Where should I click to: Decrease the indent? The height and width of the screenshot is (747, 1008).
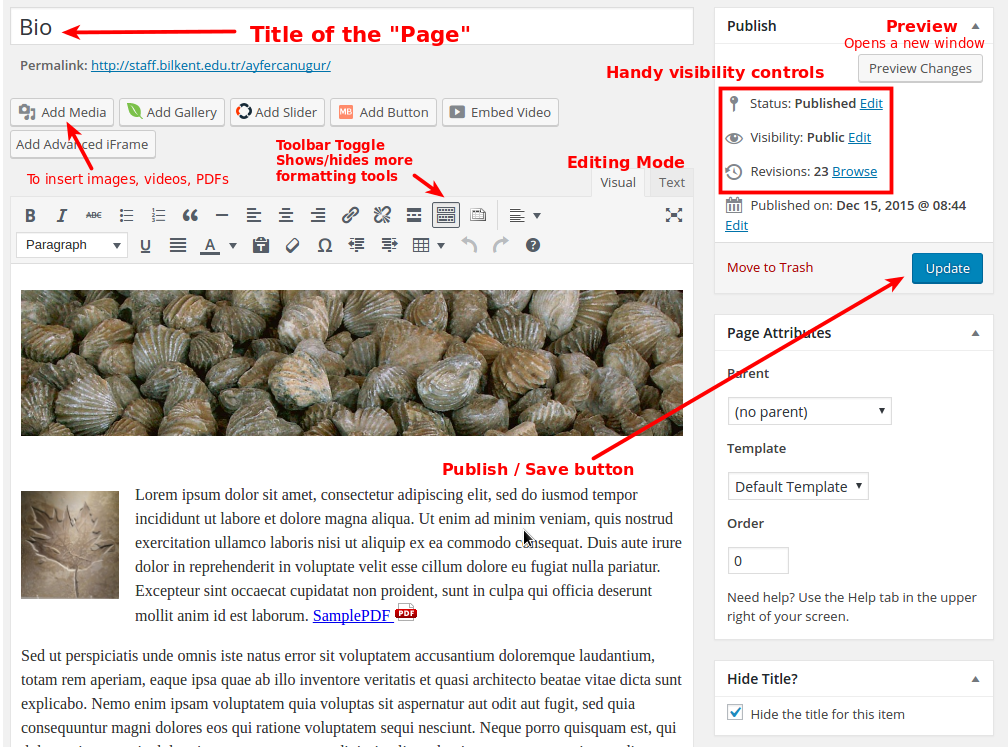click(357, 245)
